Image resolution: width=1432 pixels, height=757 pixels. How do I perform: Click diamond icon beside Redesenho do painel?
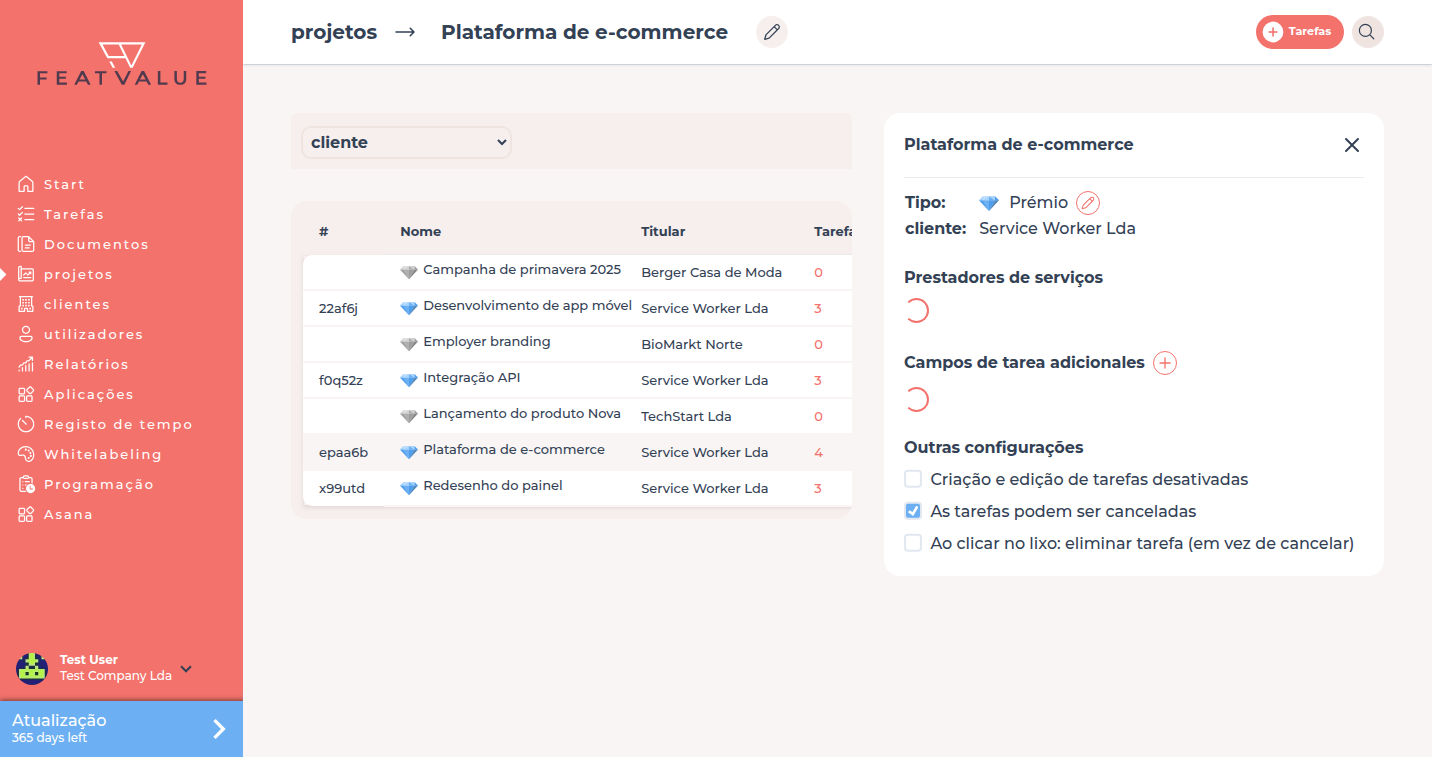(x=408, y=488)
